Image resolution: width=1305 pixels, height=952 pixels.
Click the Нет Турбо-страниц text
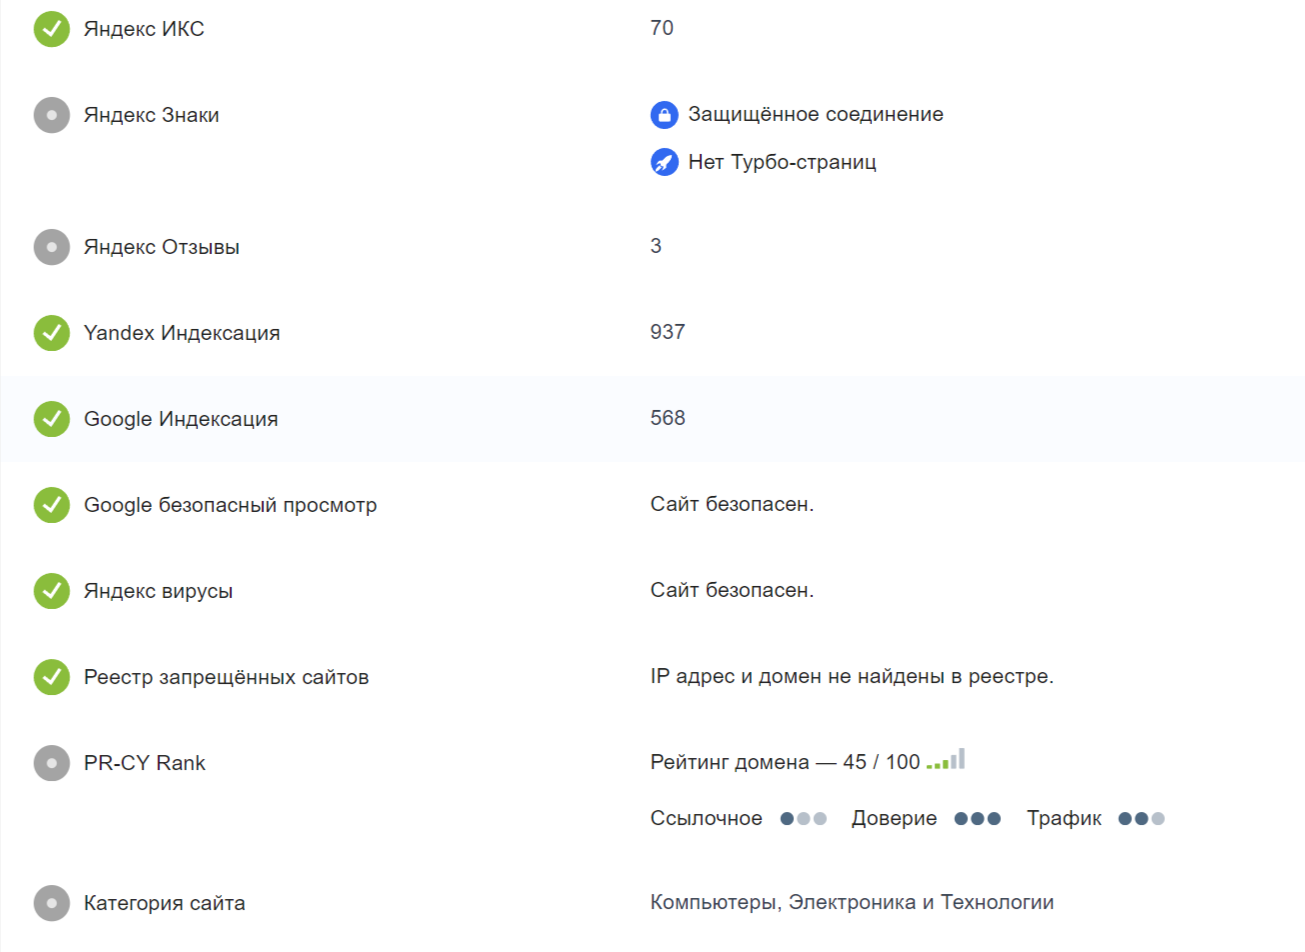(782, 162)
